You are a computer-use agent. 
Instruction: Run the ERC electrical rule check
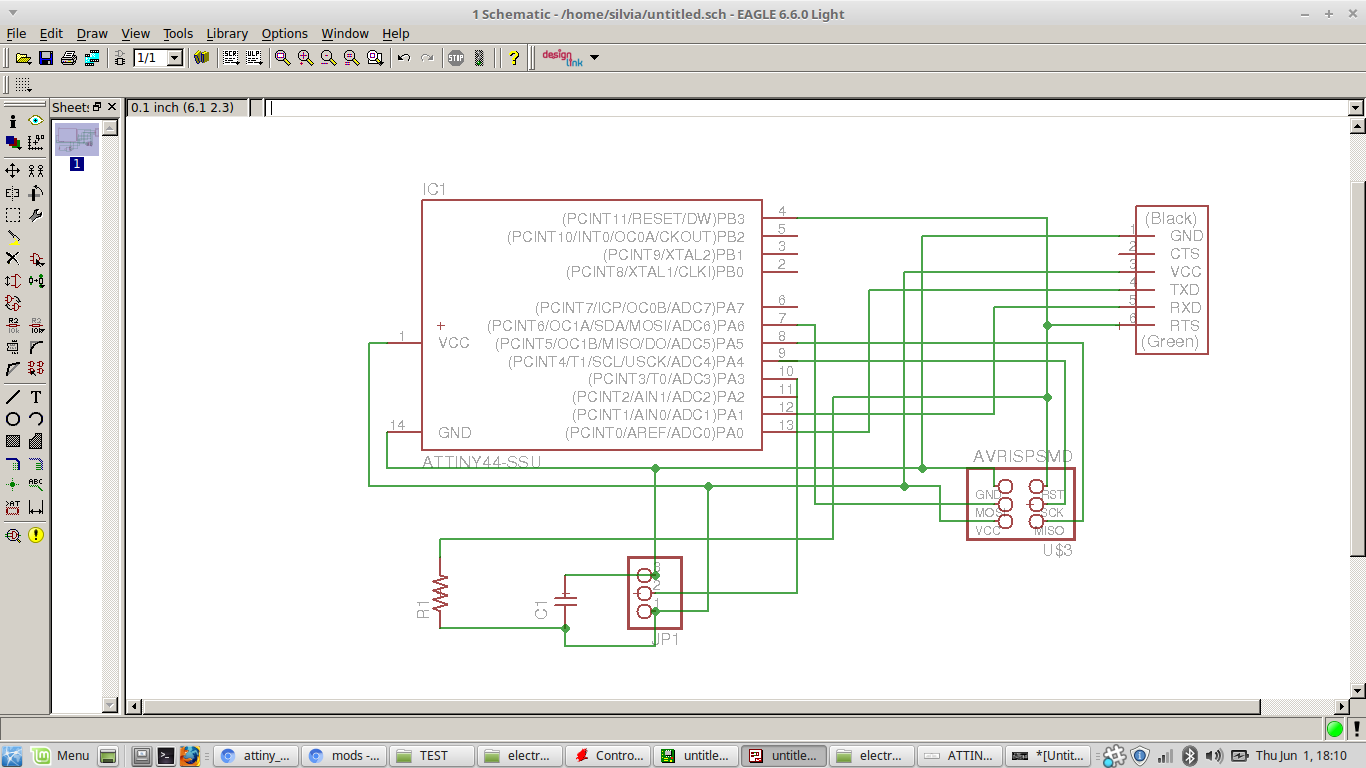pos(13,535)
